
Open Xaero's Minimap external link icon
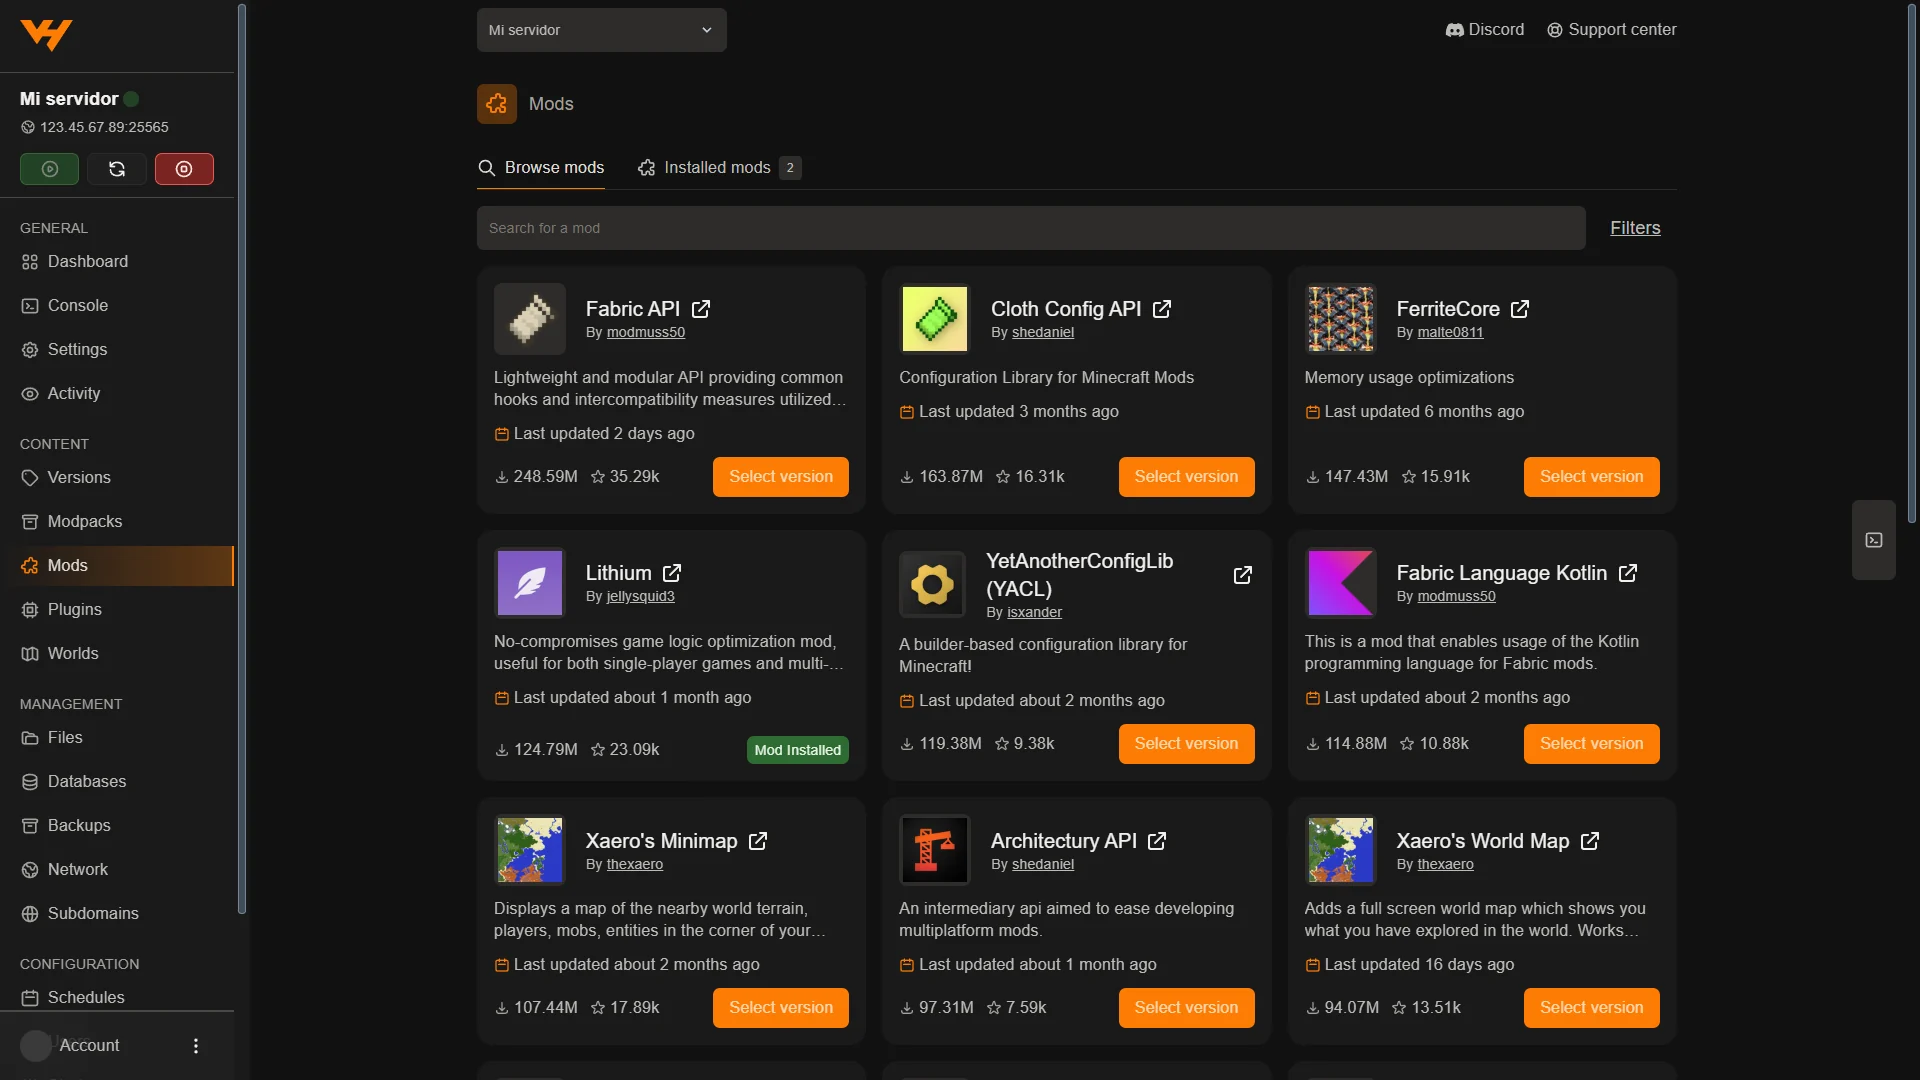pos(758,841)
